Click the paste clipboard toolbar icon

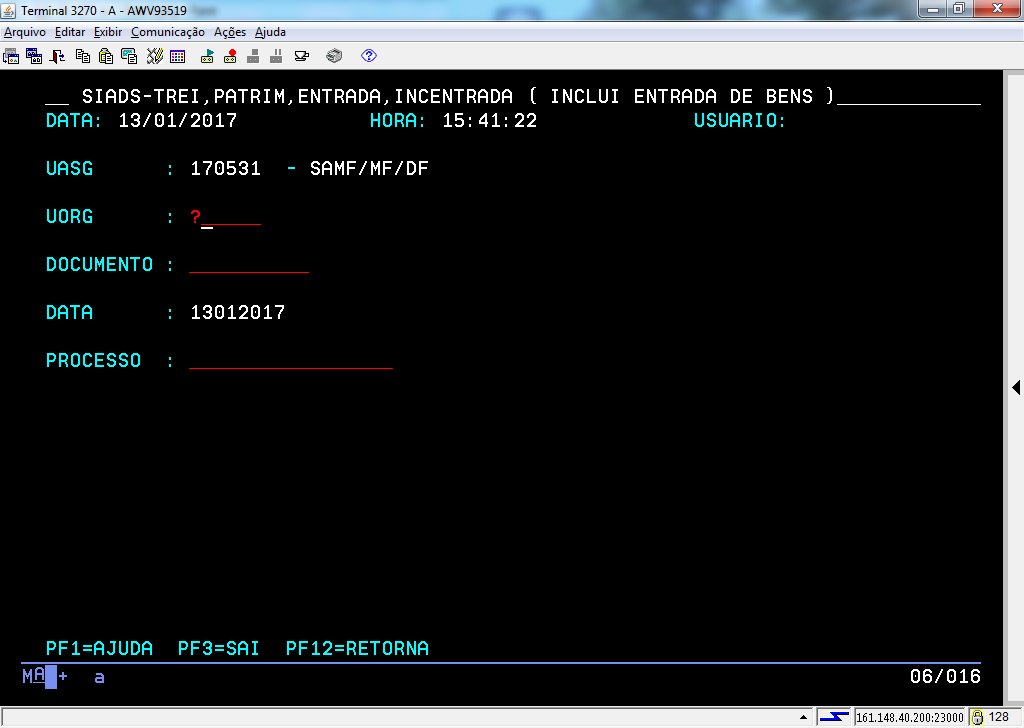[106, 56]
